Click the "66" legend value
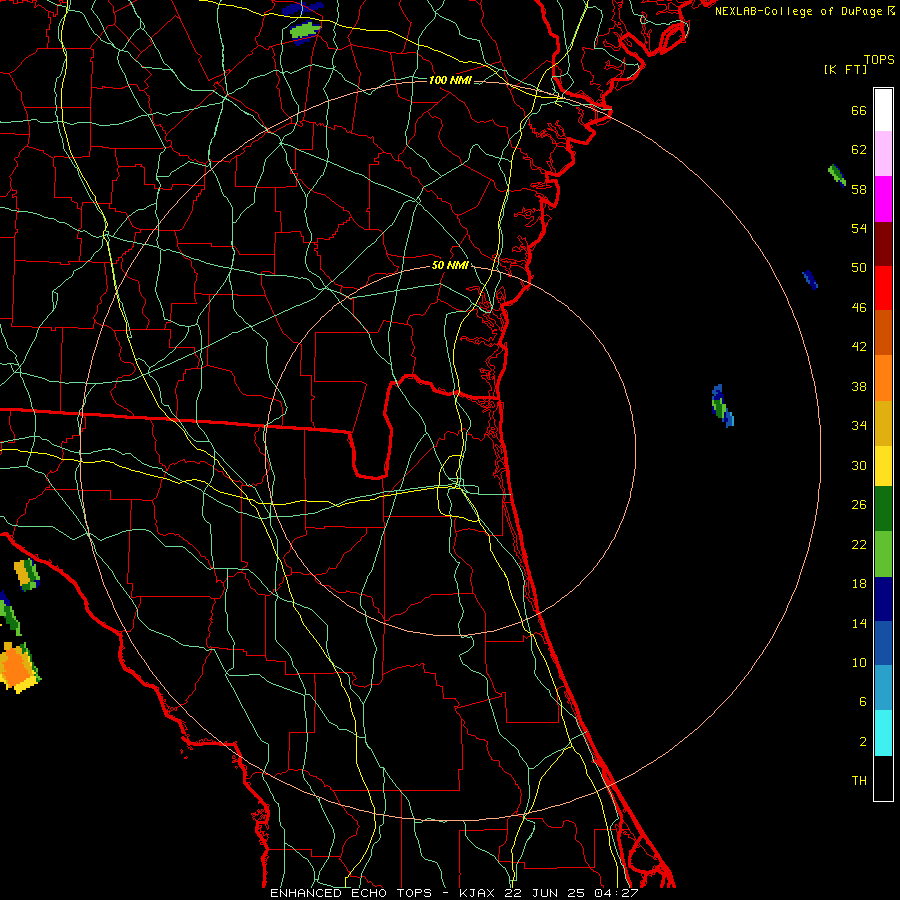 pos(859,110)
